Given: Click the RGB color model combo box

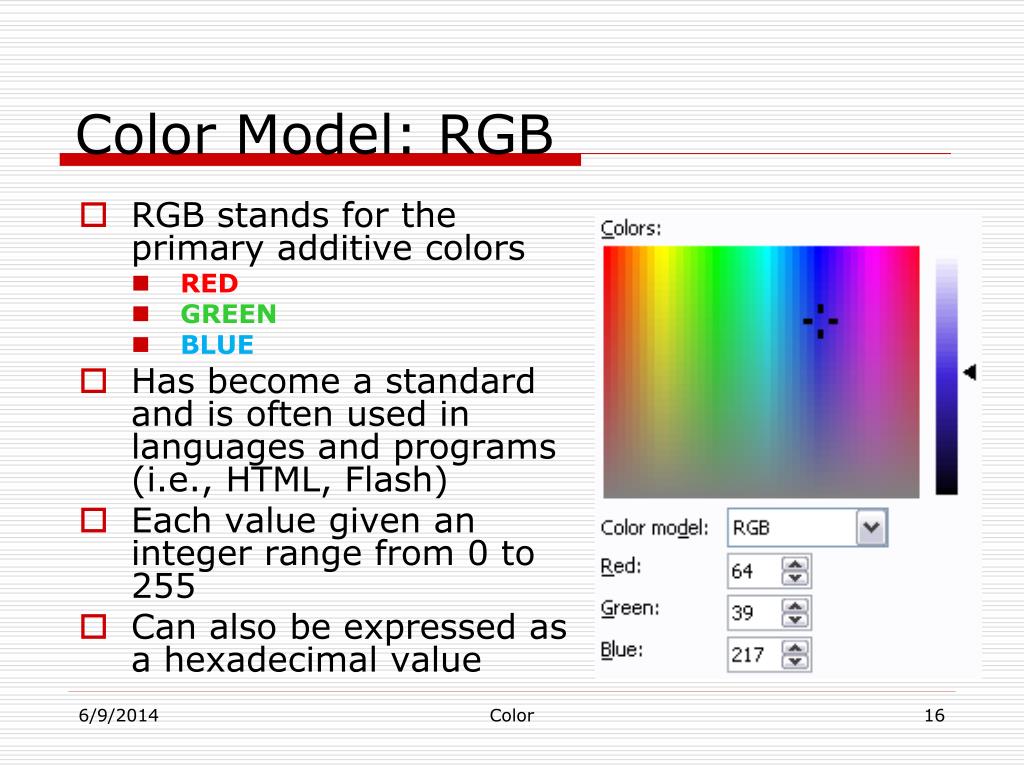Looking at the screenshot, I should (x=807, y=528).
